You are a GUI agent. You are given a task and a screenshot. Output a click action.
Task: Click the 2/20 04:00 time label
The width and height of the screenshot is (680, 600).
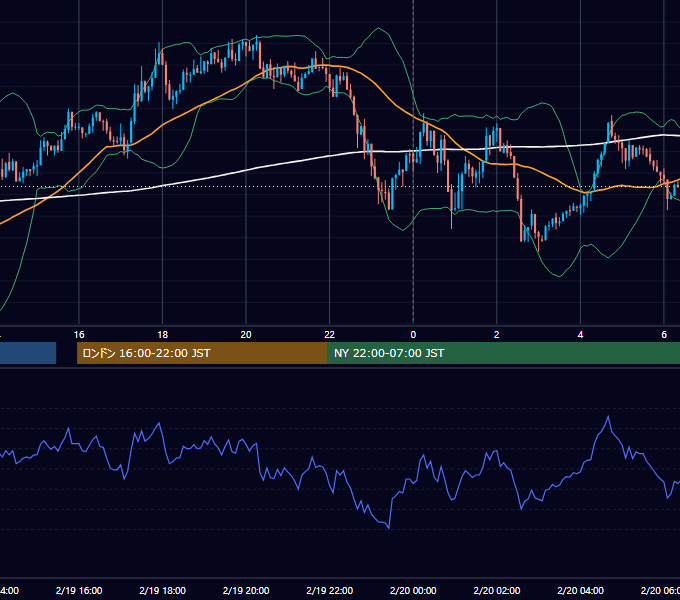pos(580,590)
